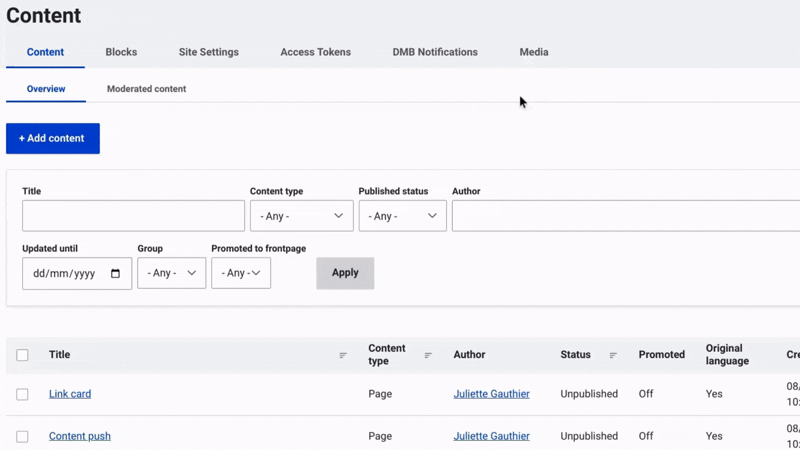The image size is (800, 450).
Task: Click the Apply filter button
Action: pyautogui.click(x=345, y=273)
